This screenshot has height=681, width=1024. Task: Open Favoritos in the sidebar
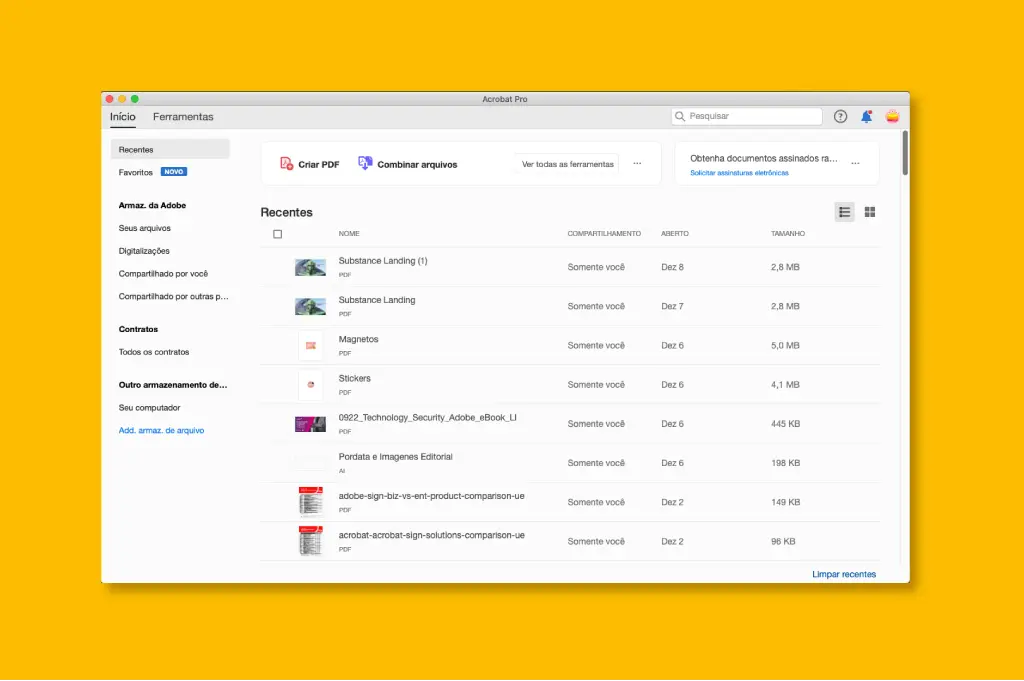tap(136, 172)
